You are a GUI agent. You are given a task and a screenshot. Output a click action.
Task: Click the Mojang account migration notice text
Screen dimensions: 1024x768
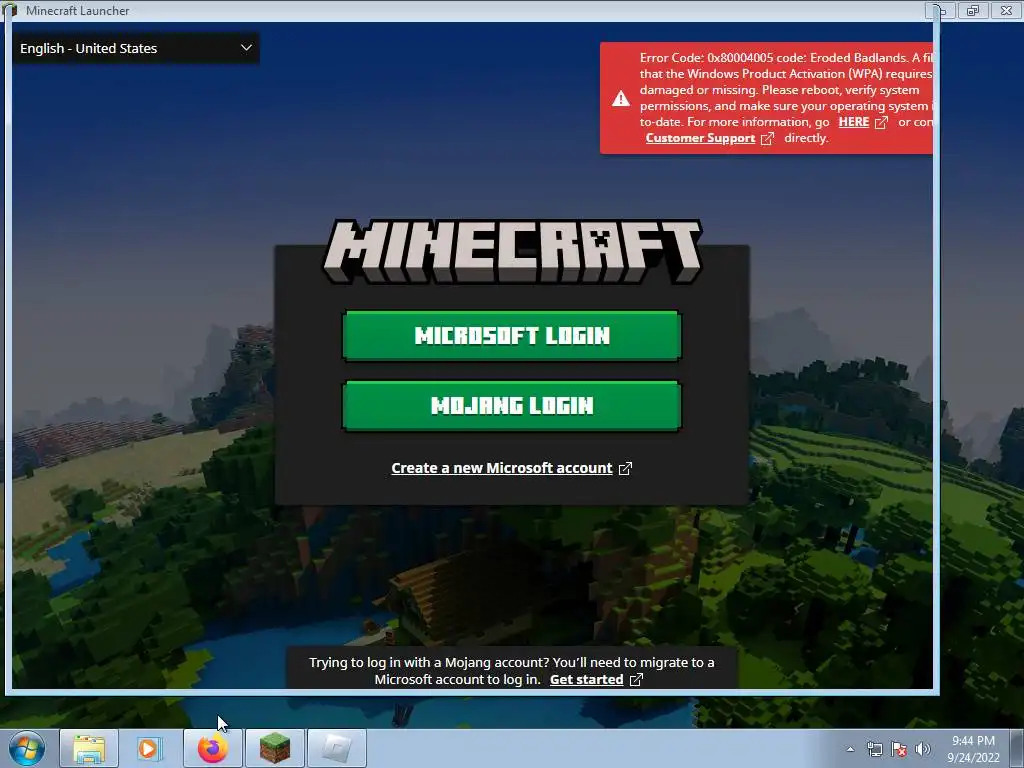(511, 671)
